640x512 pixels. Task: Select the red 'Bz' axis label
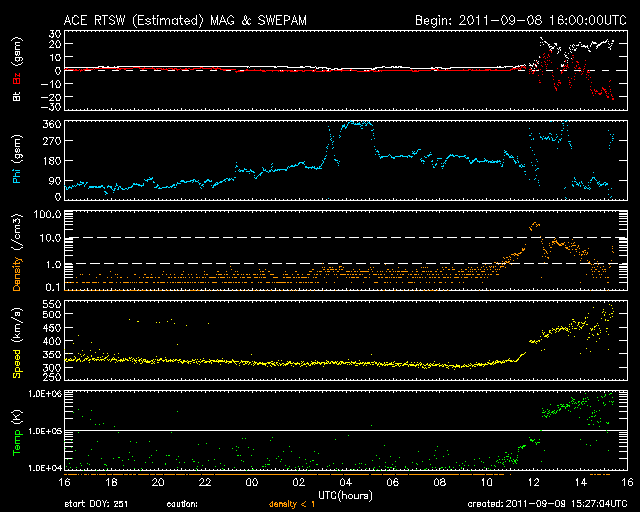point(17,78)
